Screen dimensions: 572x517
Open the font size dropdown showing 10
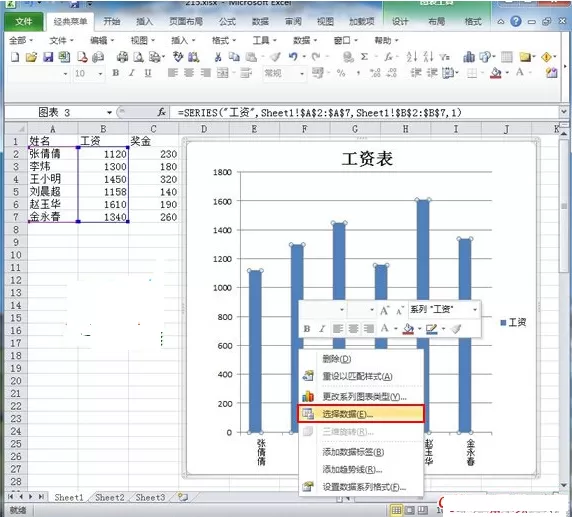click(x=100, y=74)
